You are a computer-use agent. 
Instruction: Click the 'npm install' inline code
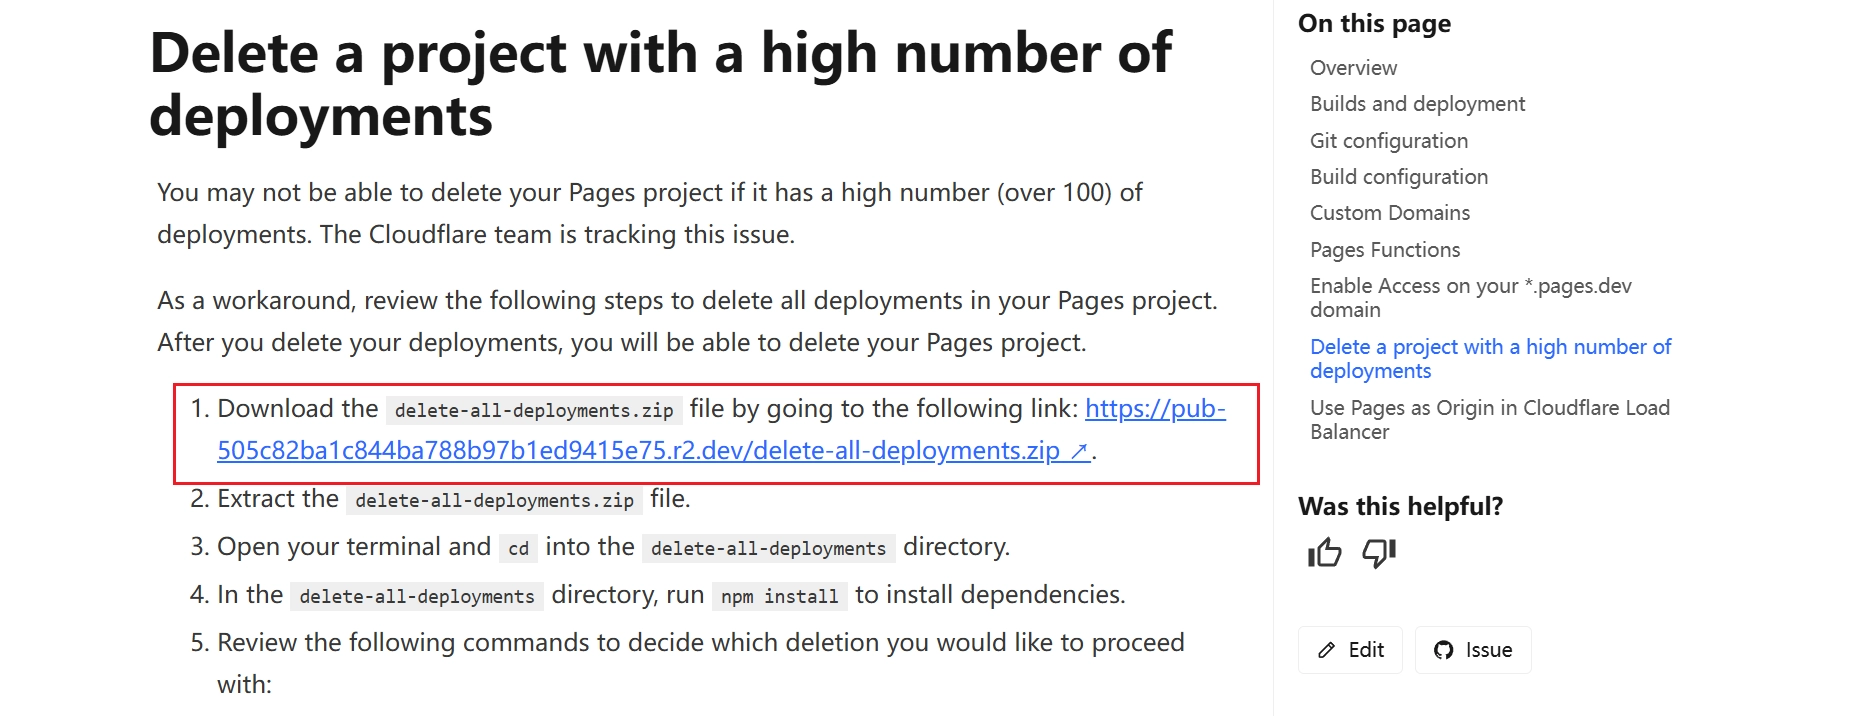coord(780,597)
